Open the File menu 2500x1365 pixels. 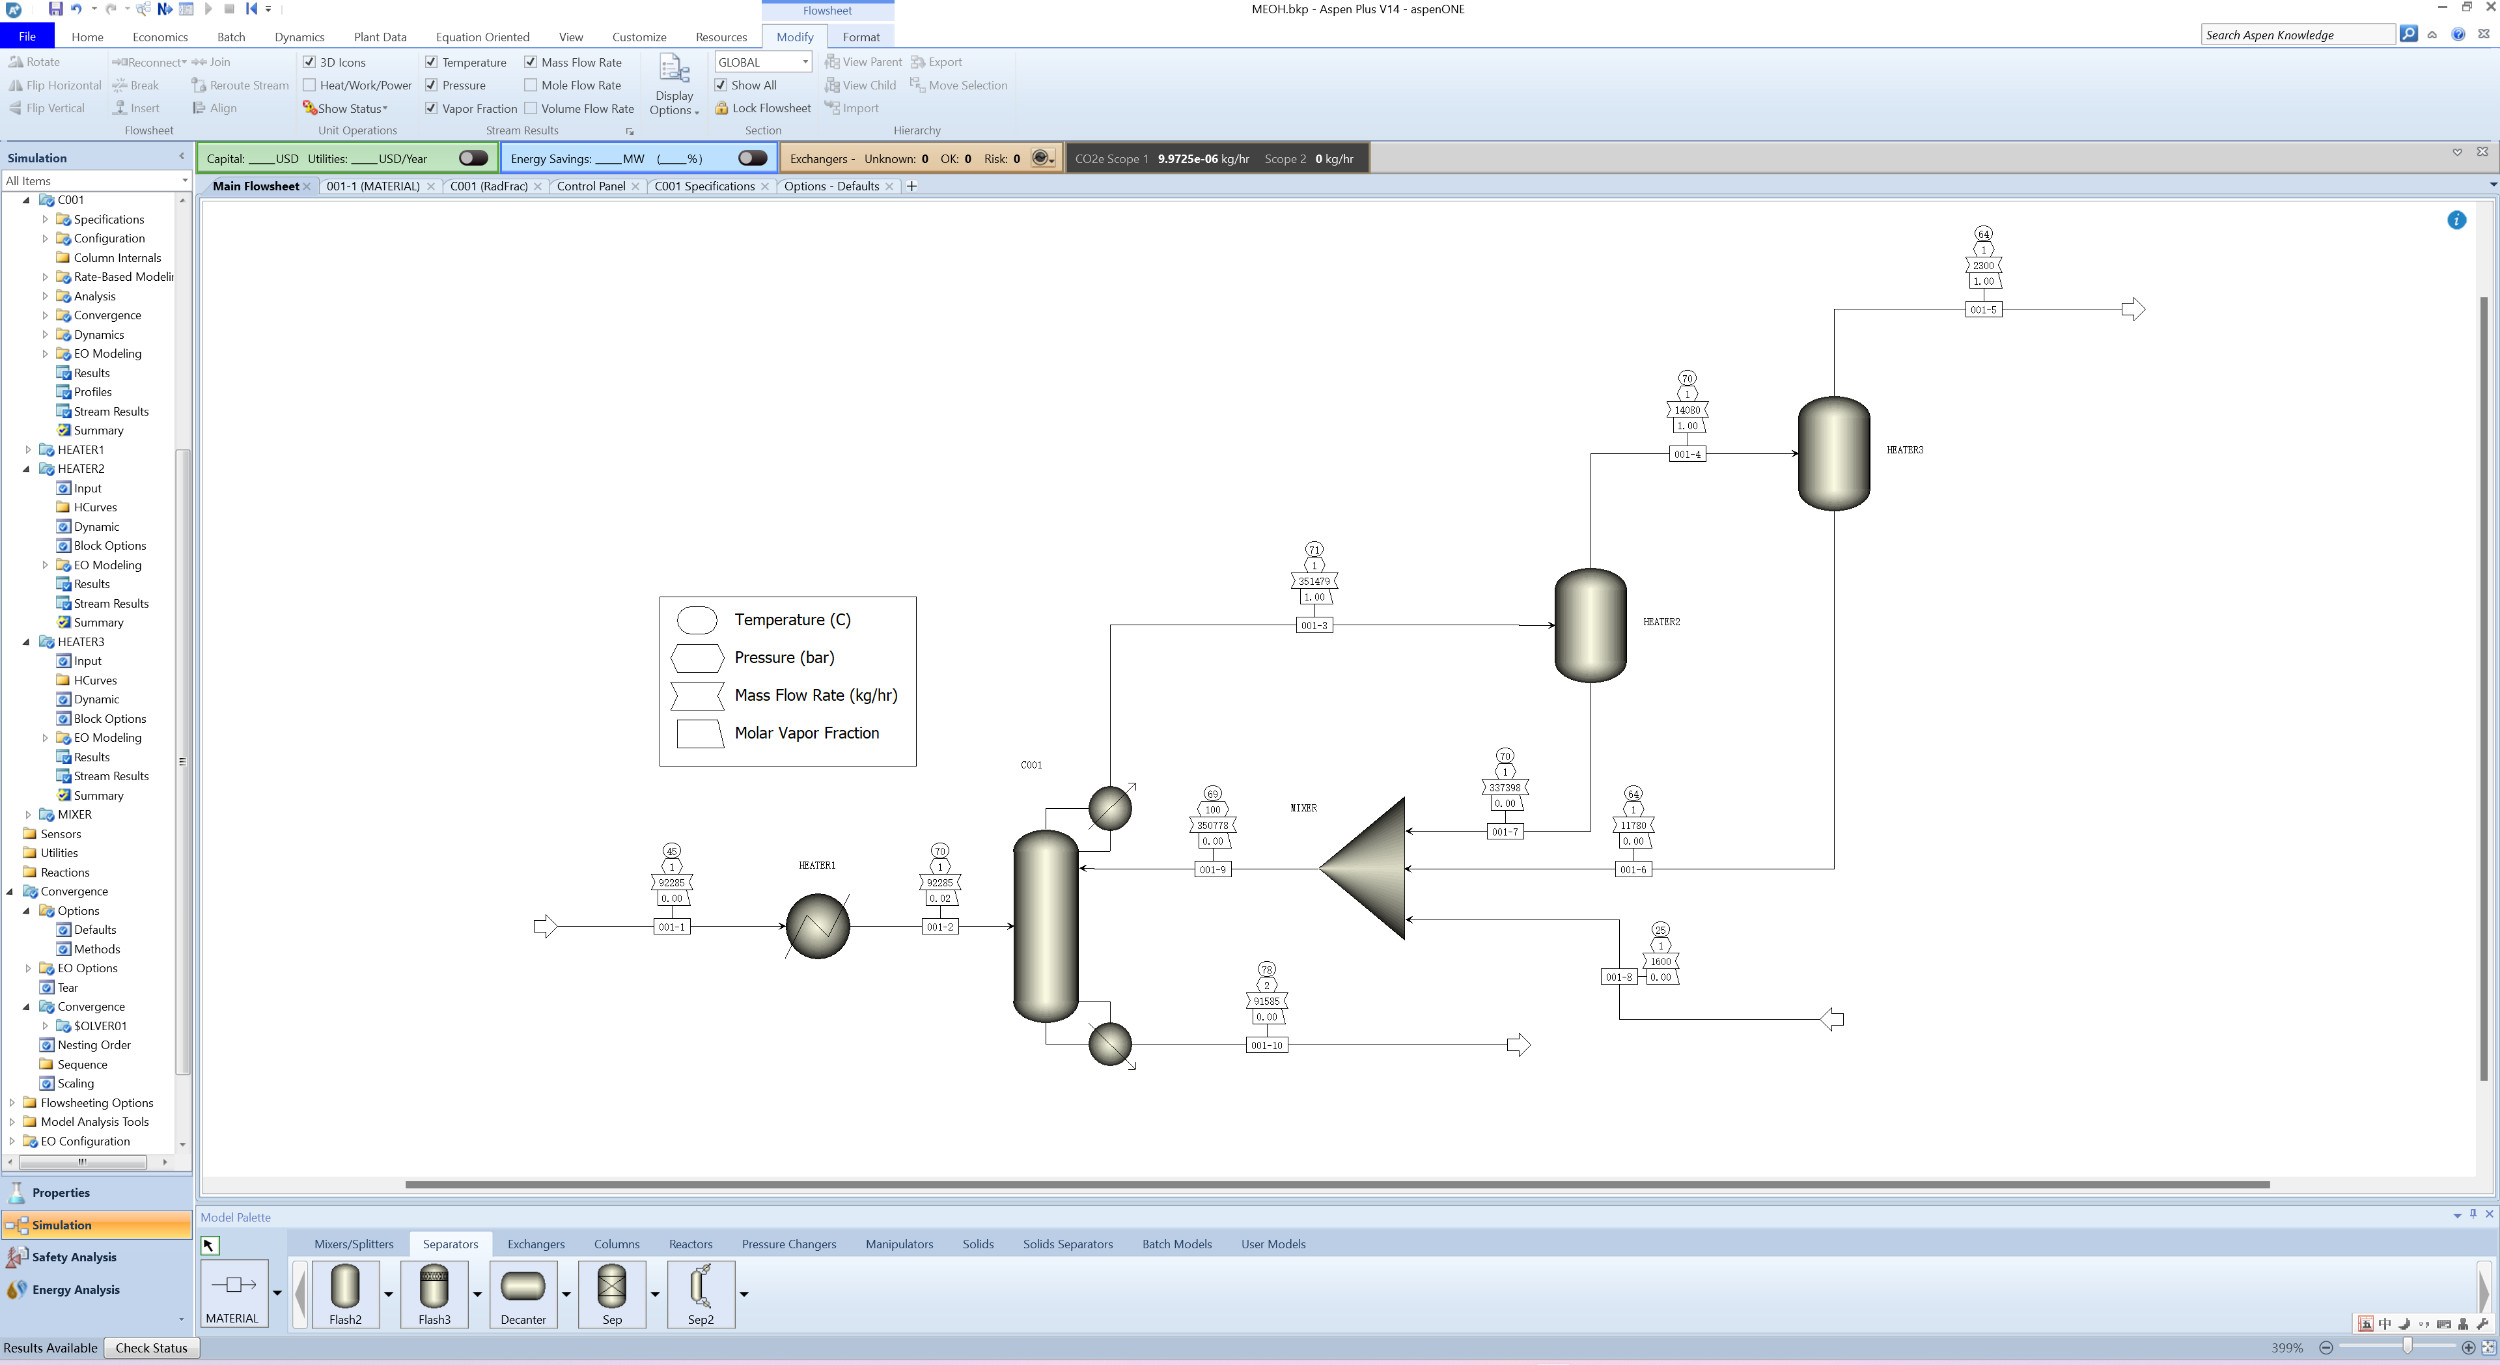point(27,37)
